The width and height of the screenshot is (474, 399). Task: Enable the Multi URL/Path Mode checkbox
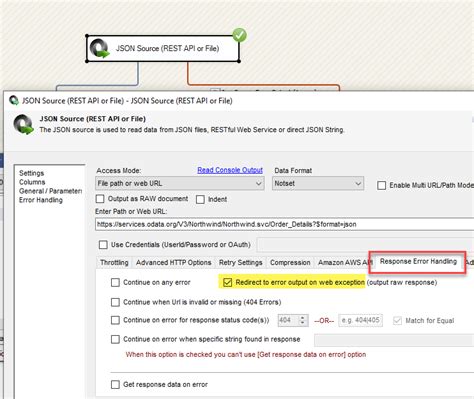[x=381, y=185]
